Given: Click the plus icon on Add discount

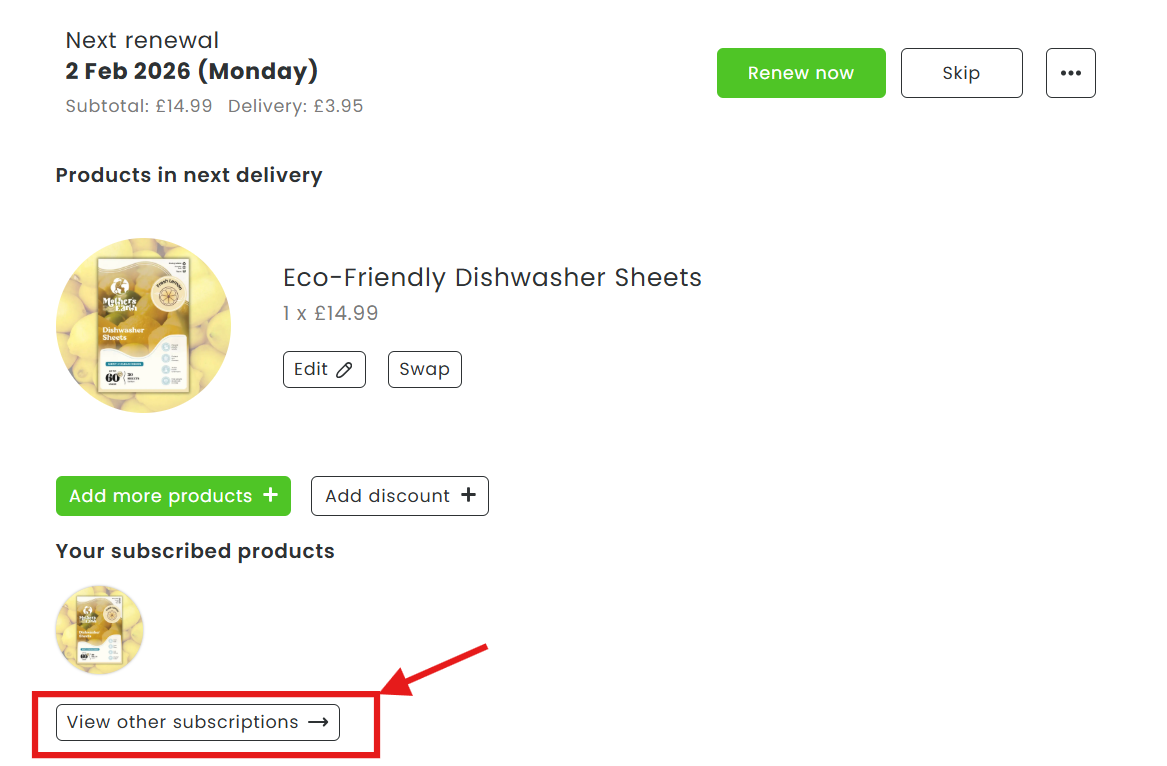Looking at the screenshot, I should (468, 495).
